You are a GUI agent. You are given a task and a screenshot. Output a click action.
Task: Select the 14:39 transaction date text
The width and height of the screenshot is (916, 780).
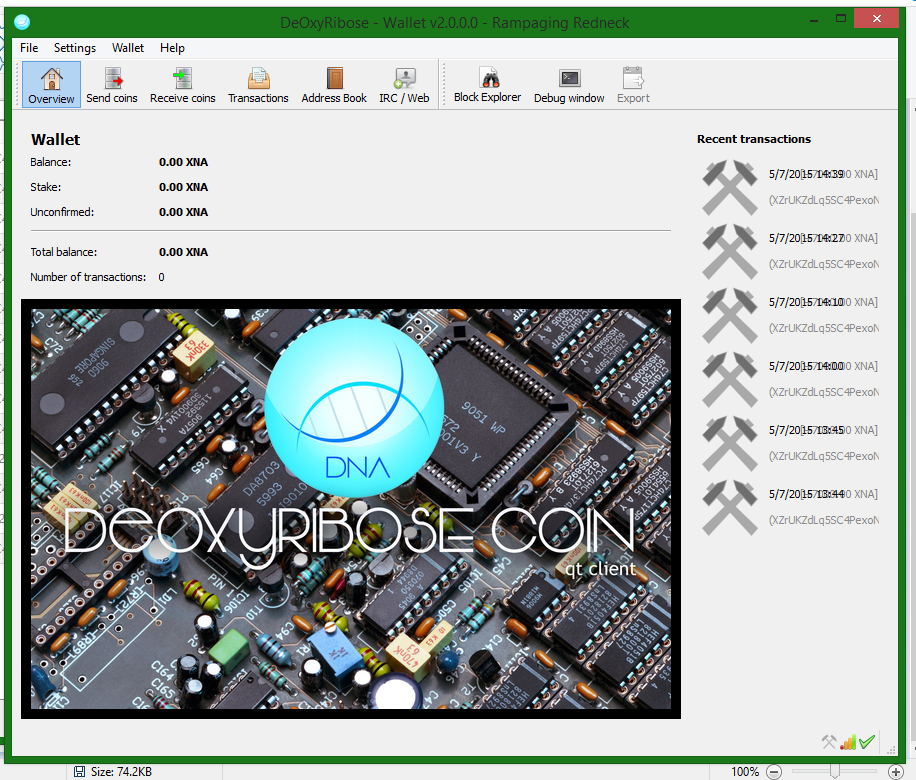tap(806, 174)
